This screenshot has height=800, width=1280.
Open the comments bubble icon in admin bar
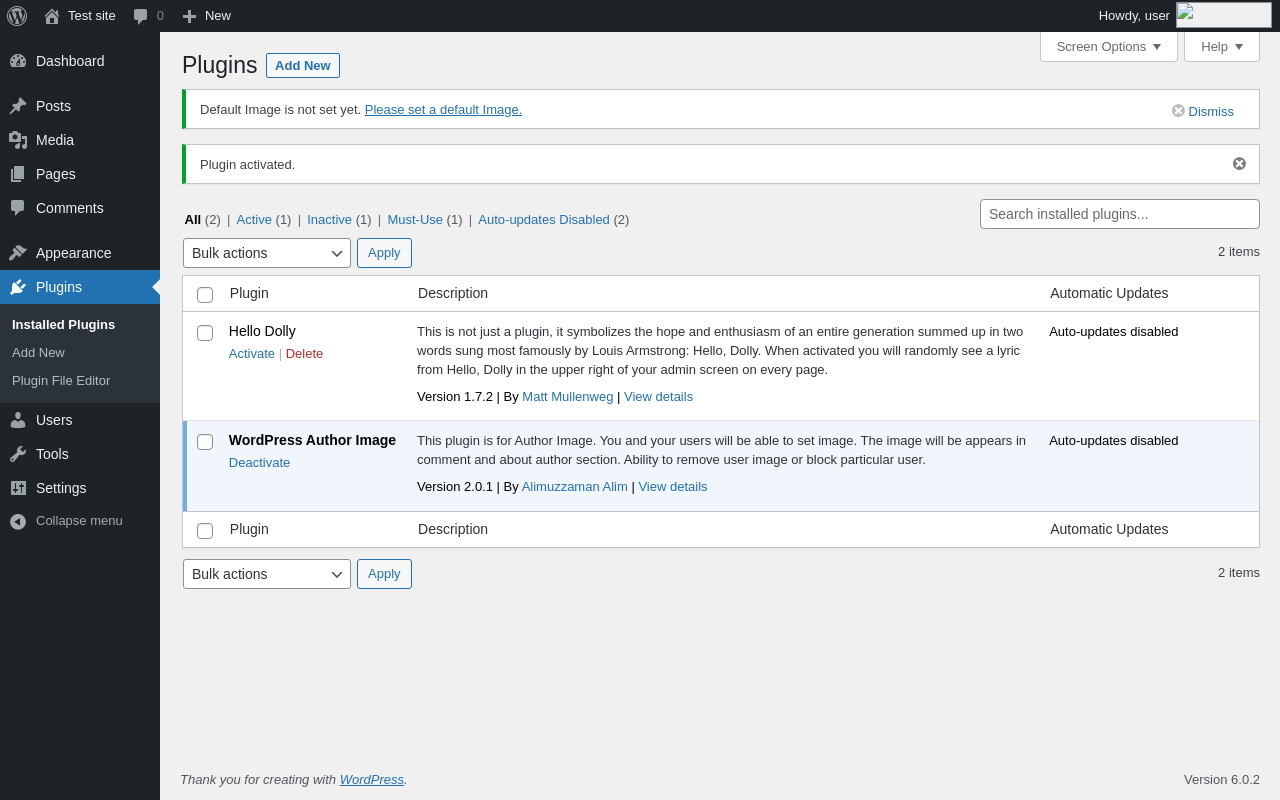click(x=141, y=16)
